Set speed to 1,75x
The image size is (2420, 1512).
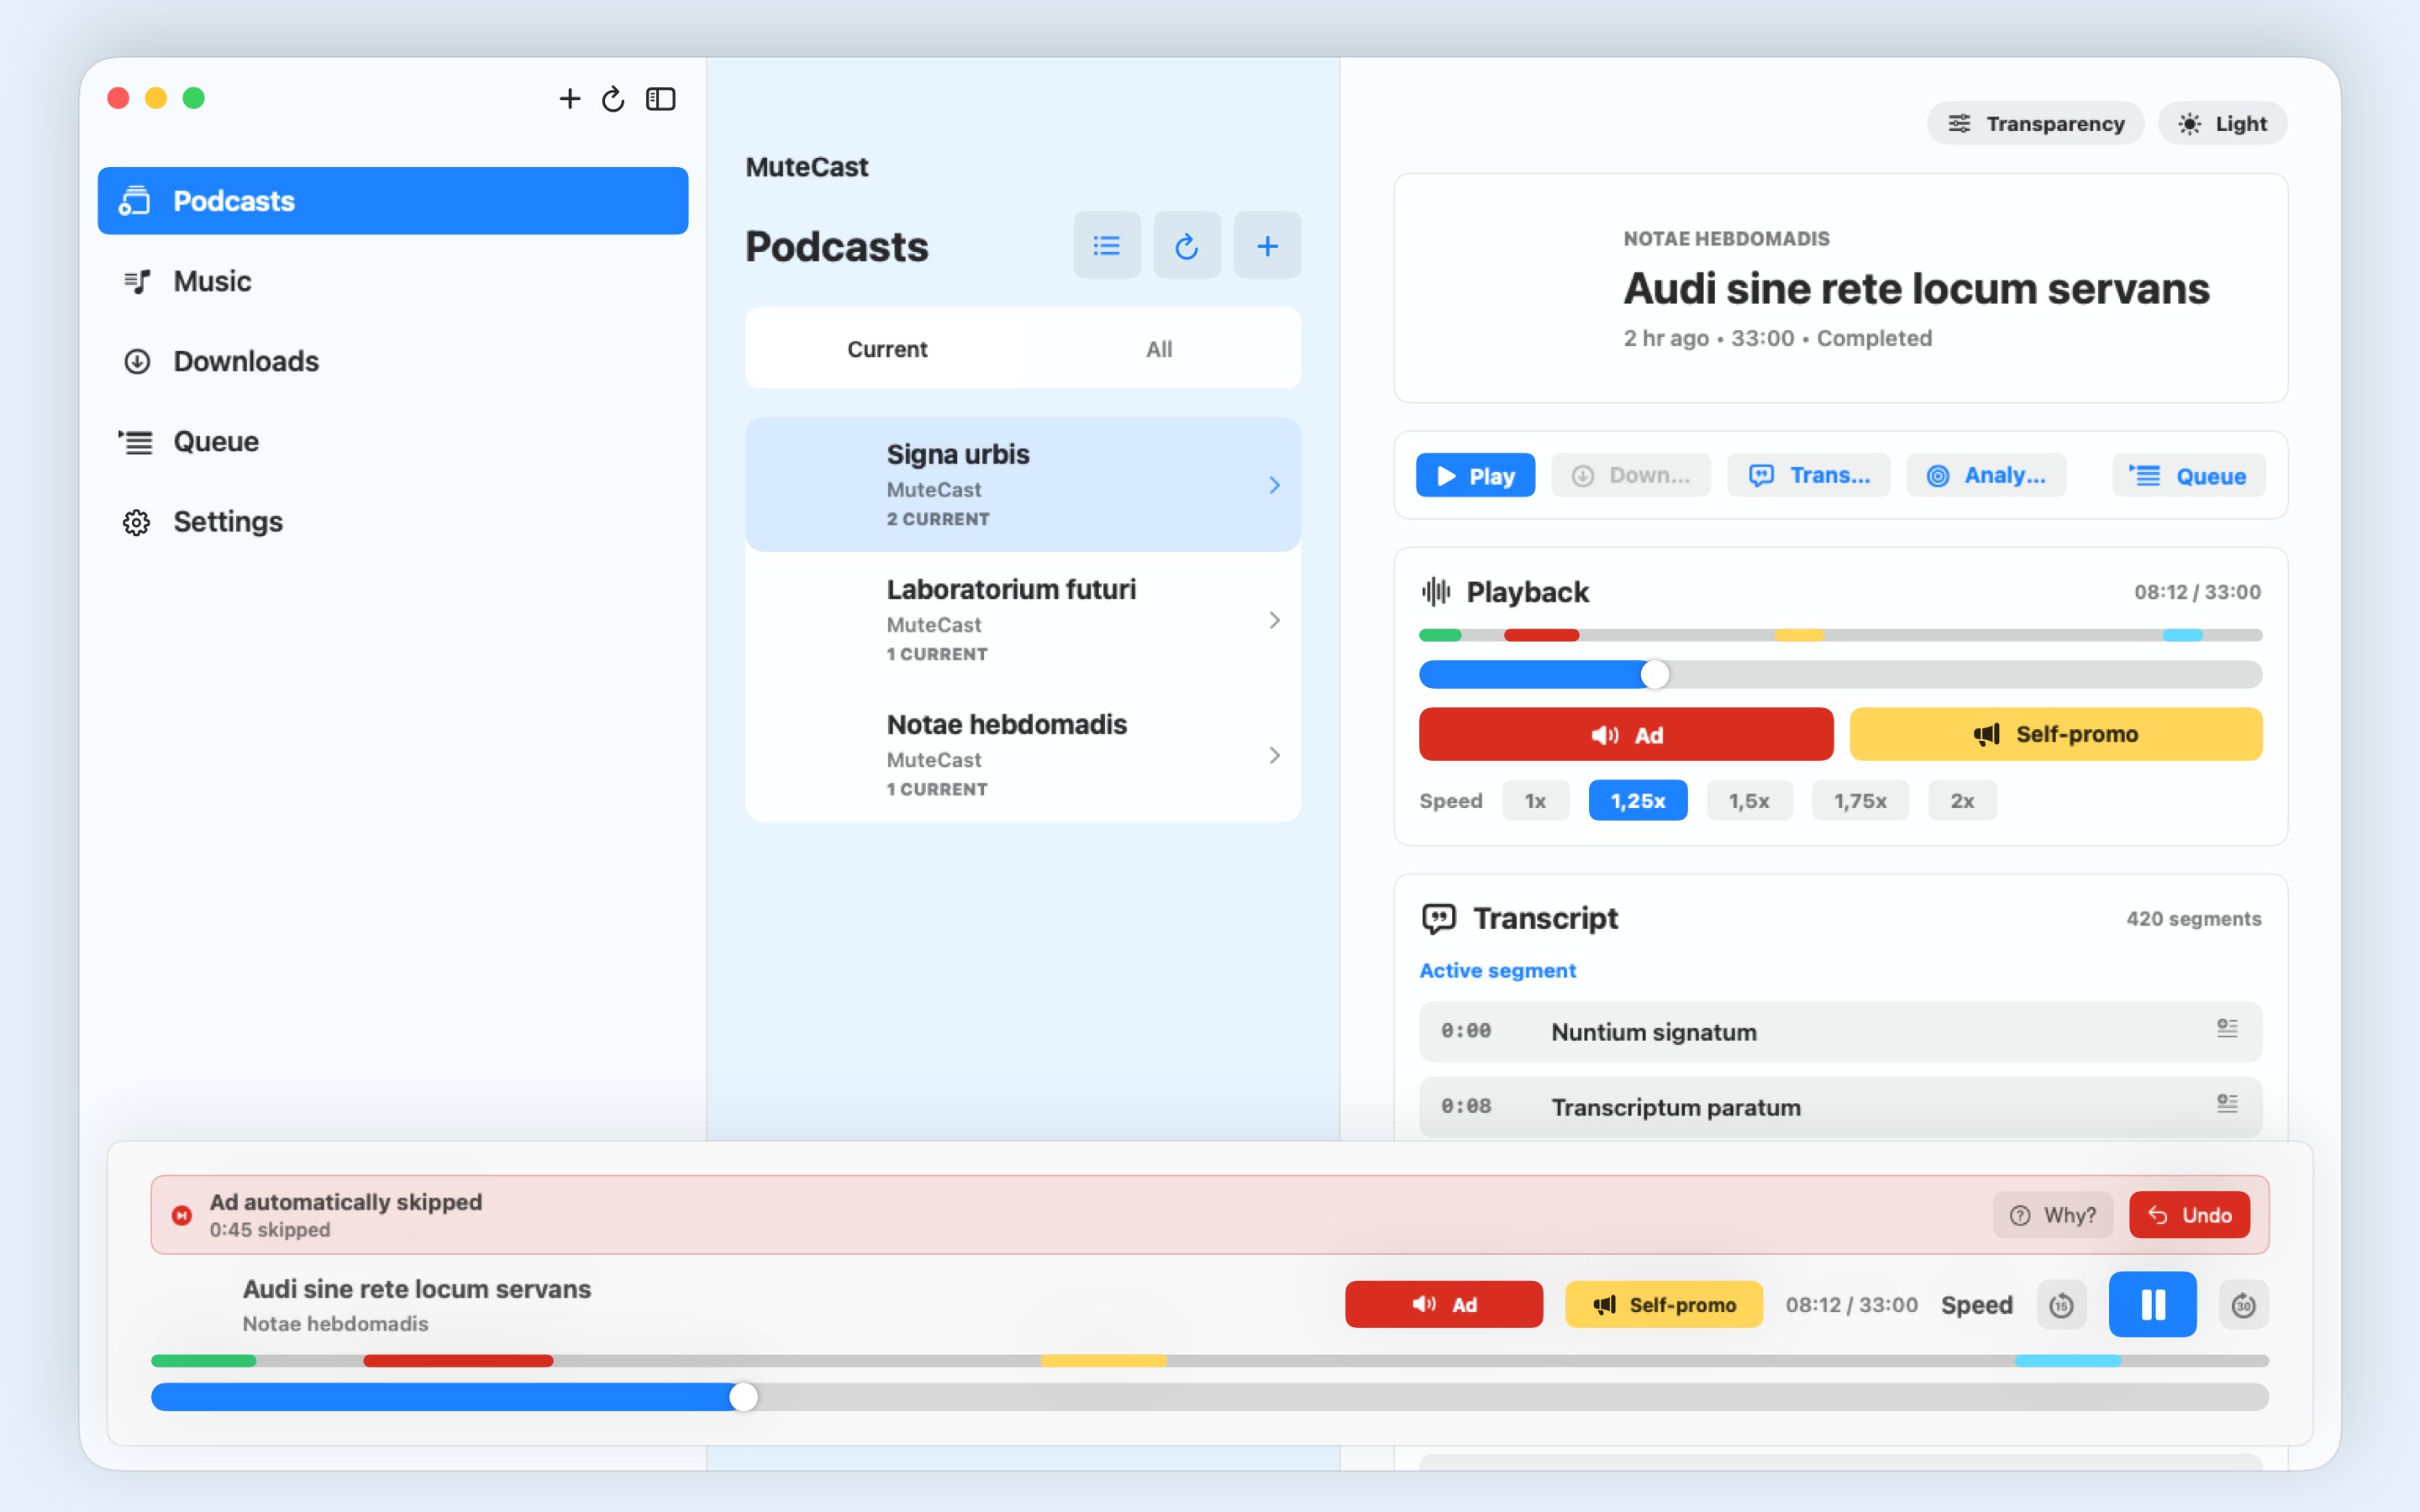click(1860, 800)
